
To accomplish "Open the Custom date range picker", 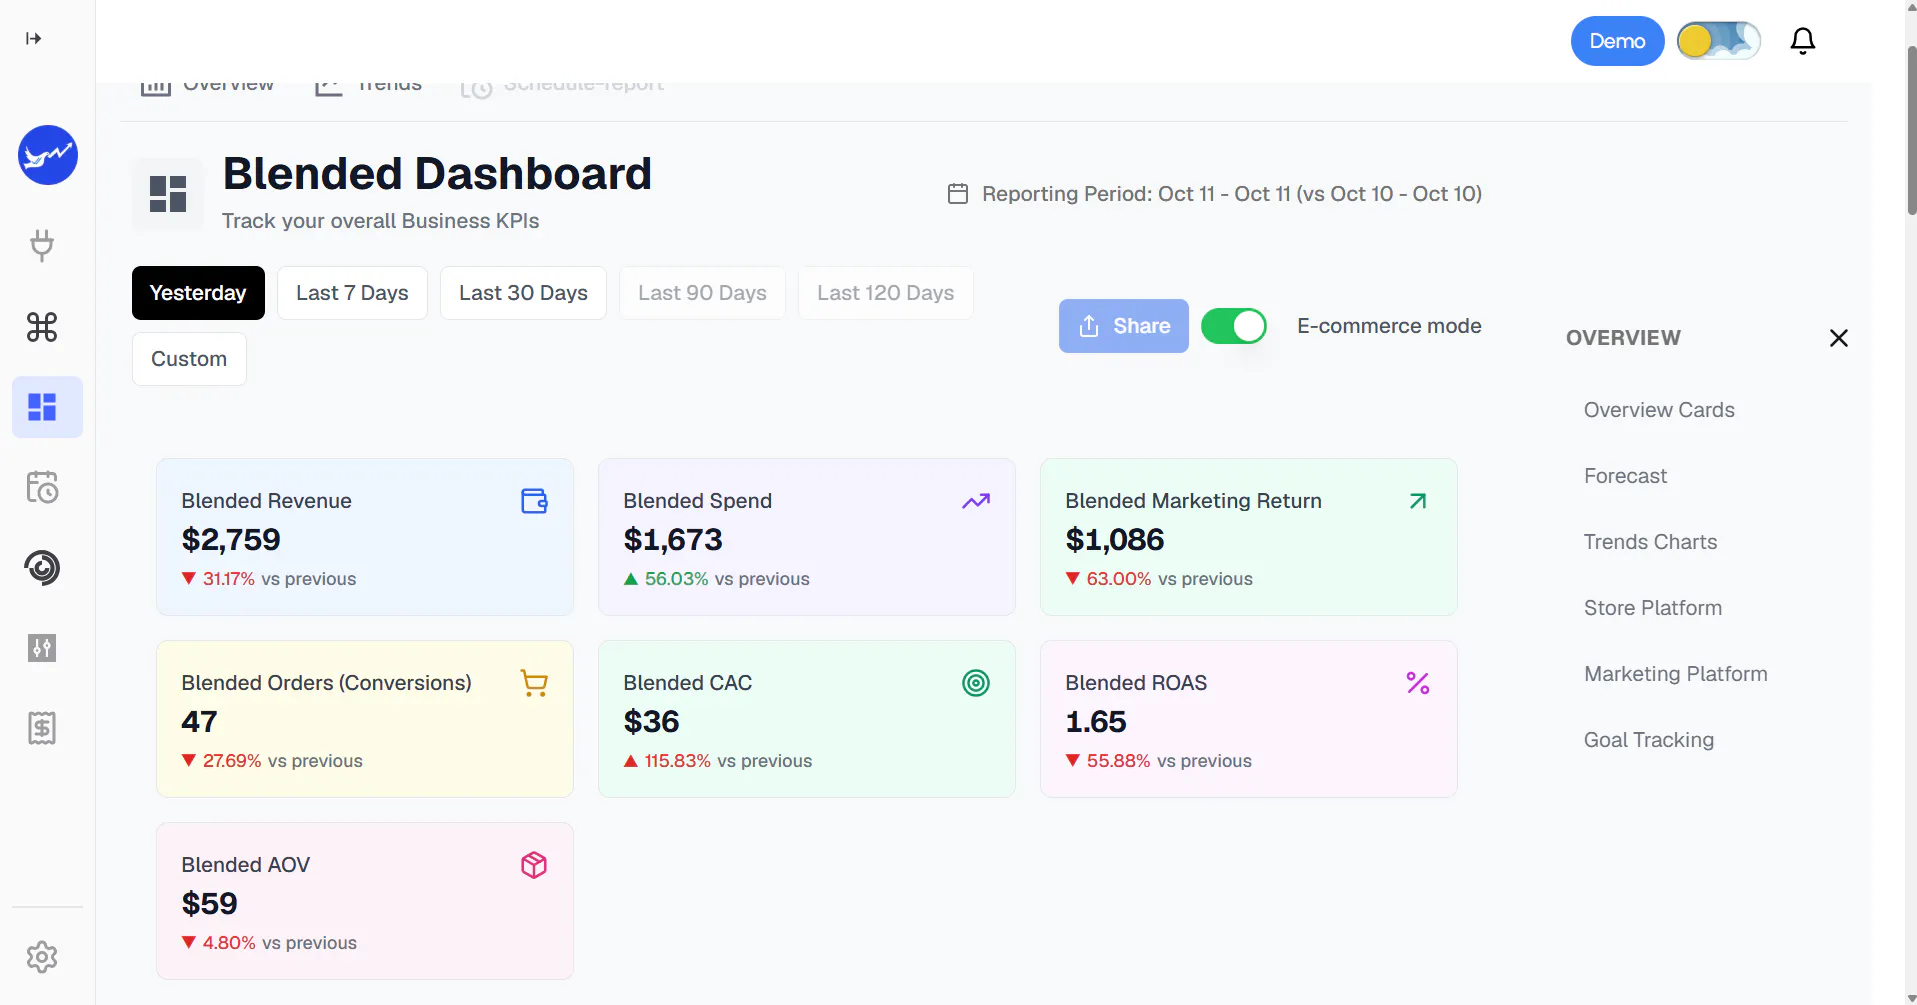I will [189, 359].
